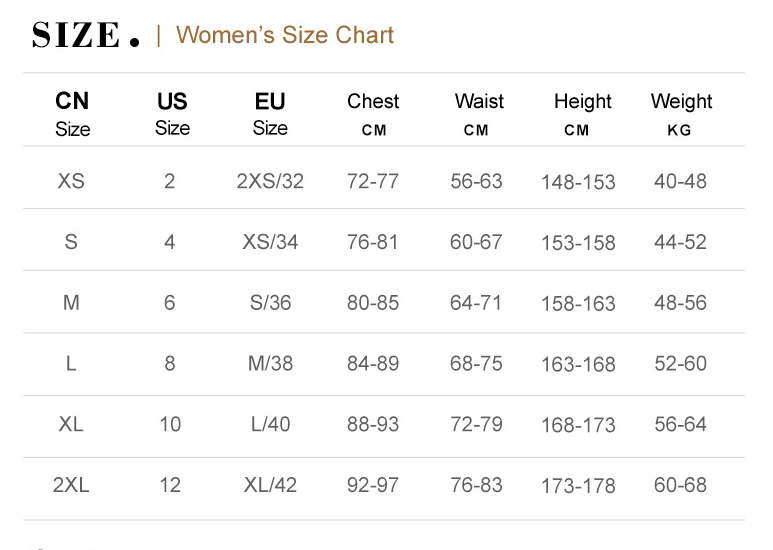Image resolution: width=773 pixels, height=550 pixels.
Task: Select the L/40 EU size cell
Action: tap(270, 424)
